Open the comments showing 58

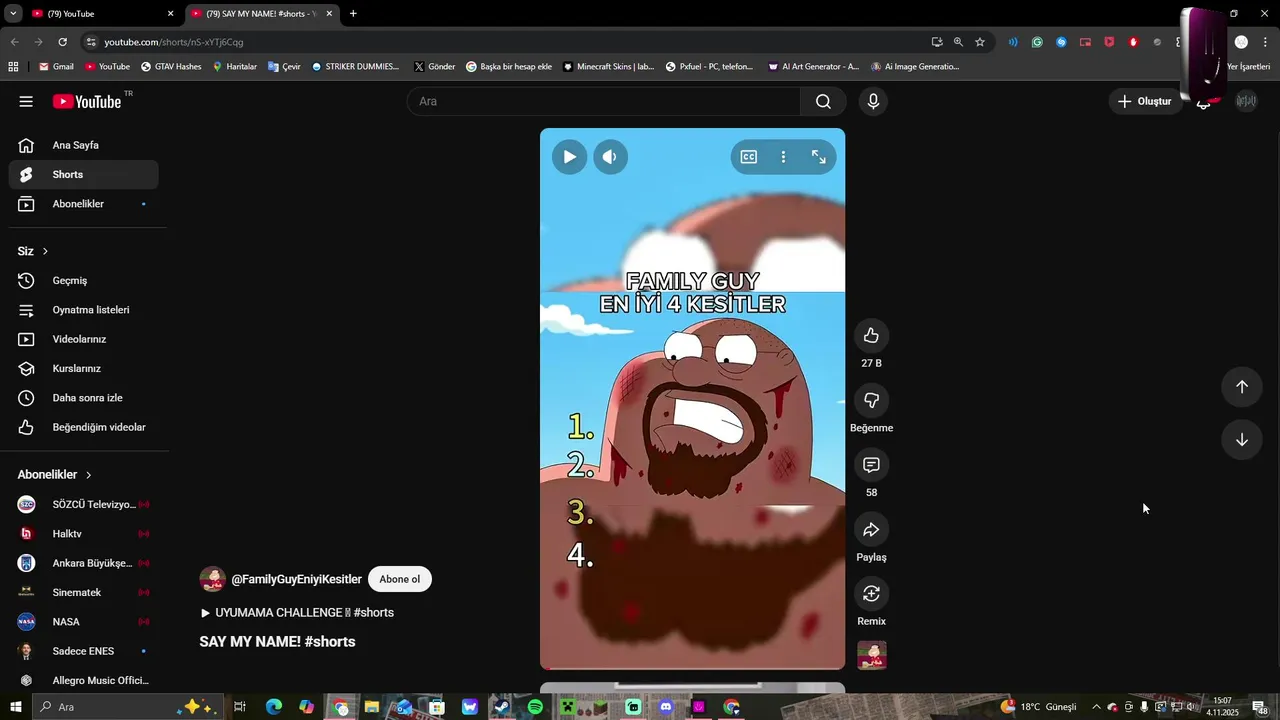point(871,465)
